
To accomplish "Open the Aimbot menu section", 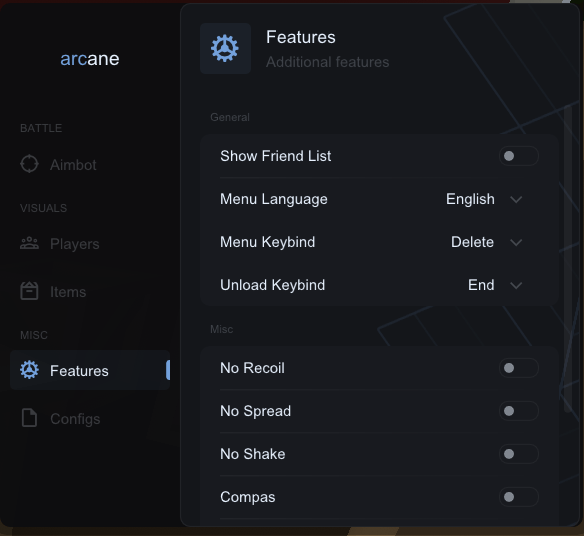I will [x=73, y=165].
